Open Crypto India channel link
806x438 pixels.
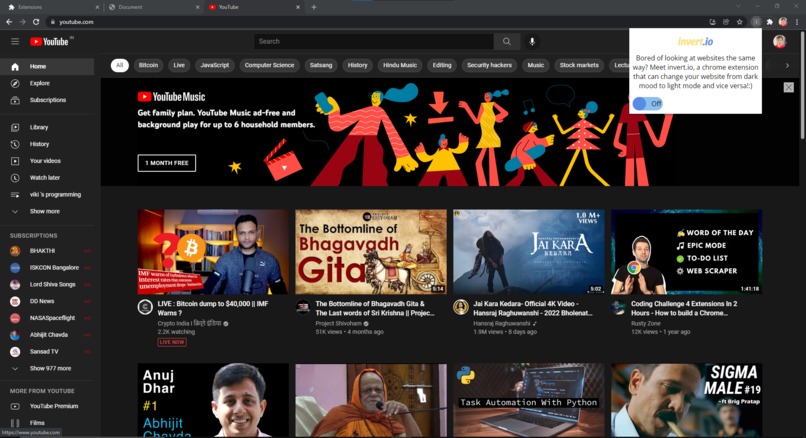point(189,323)
